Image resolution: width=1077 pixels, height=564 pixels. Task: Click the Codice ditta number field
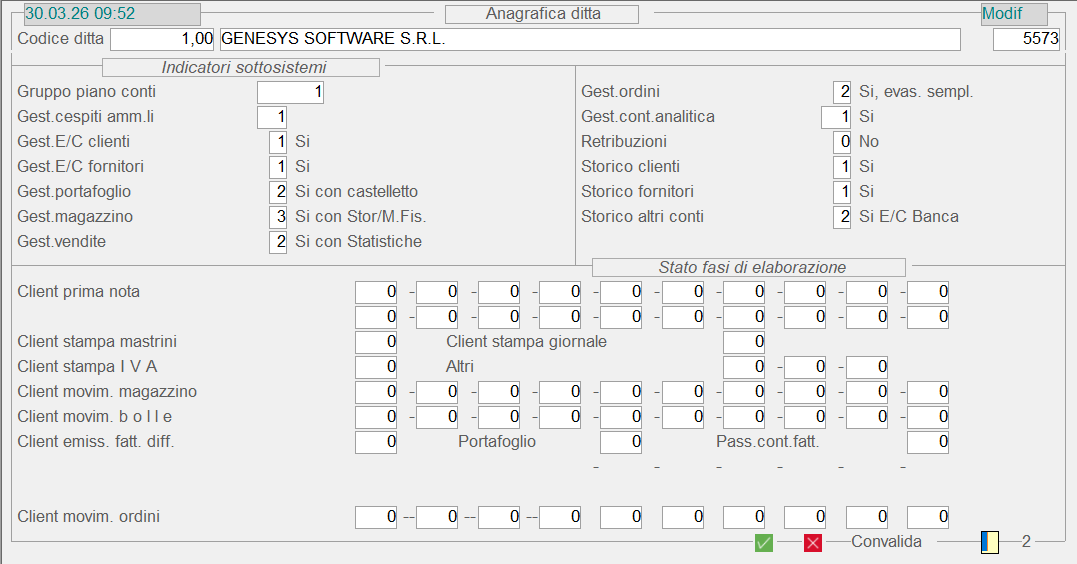pos(162,39)
